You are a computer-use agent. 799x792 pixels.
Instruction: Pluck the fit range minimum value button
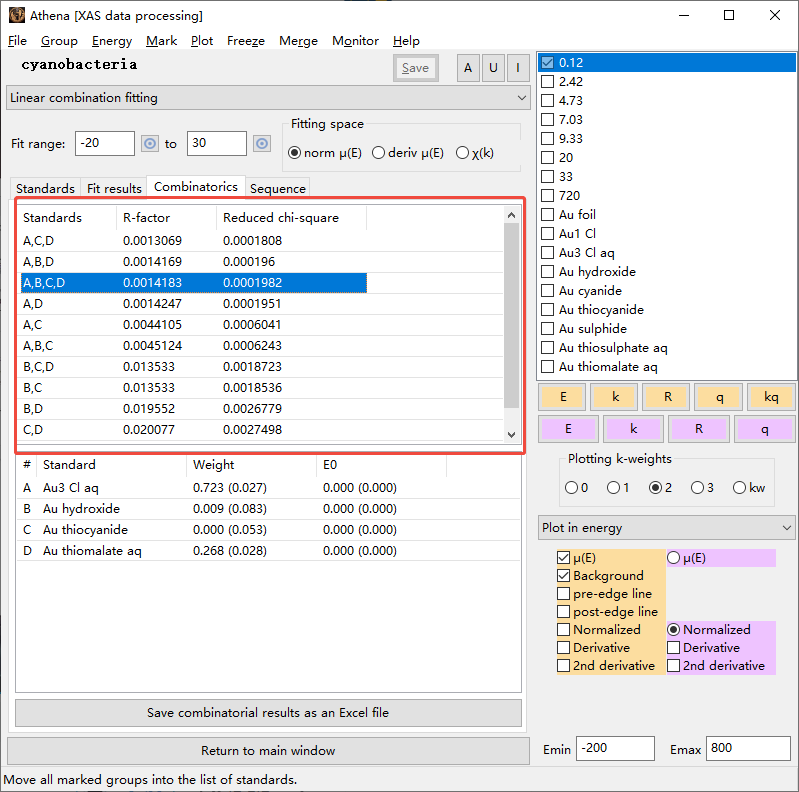[x=150, y=144]
